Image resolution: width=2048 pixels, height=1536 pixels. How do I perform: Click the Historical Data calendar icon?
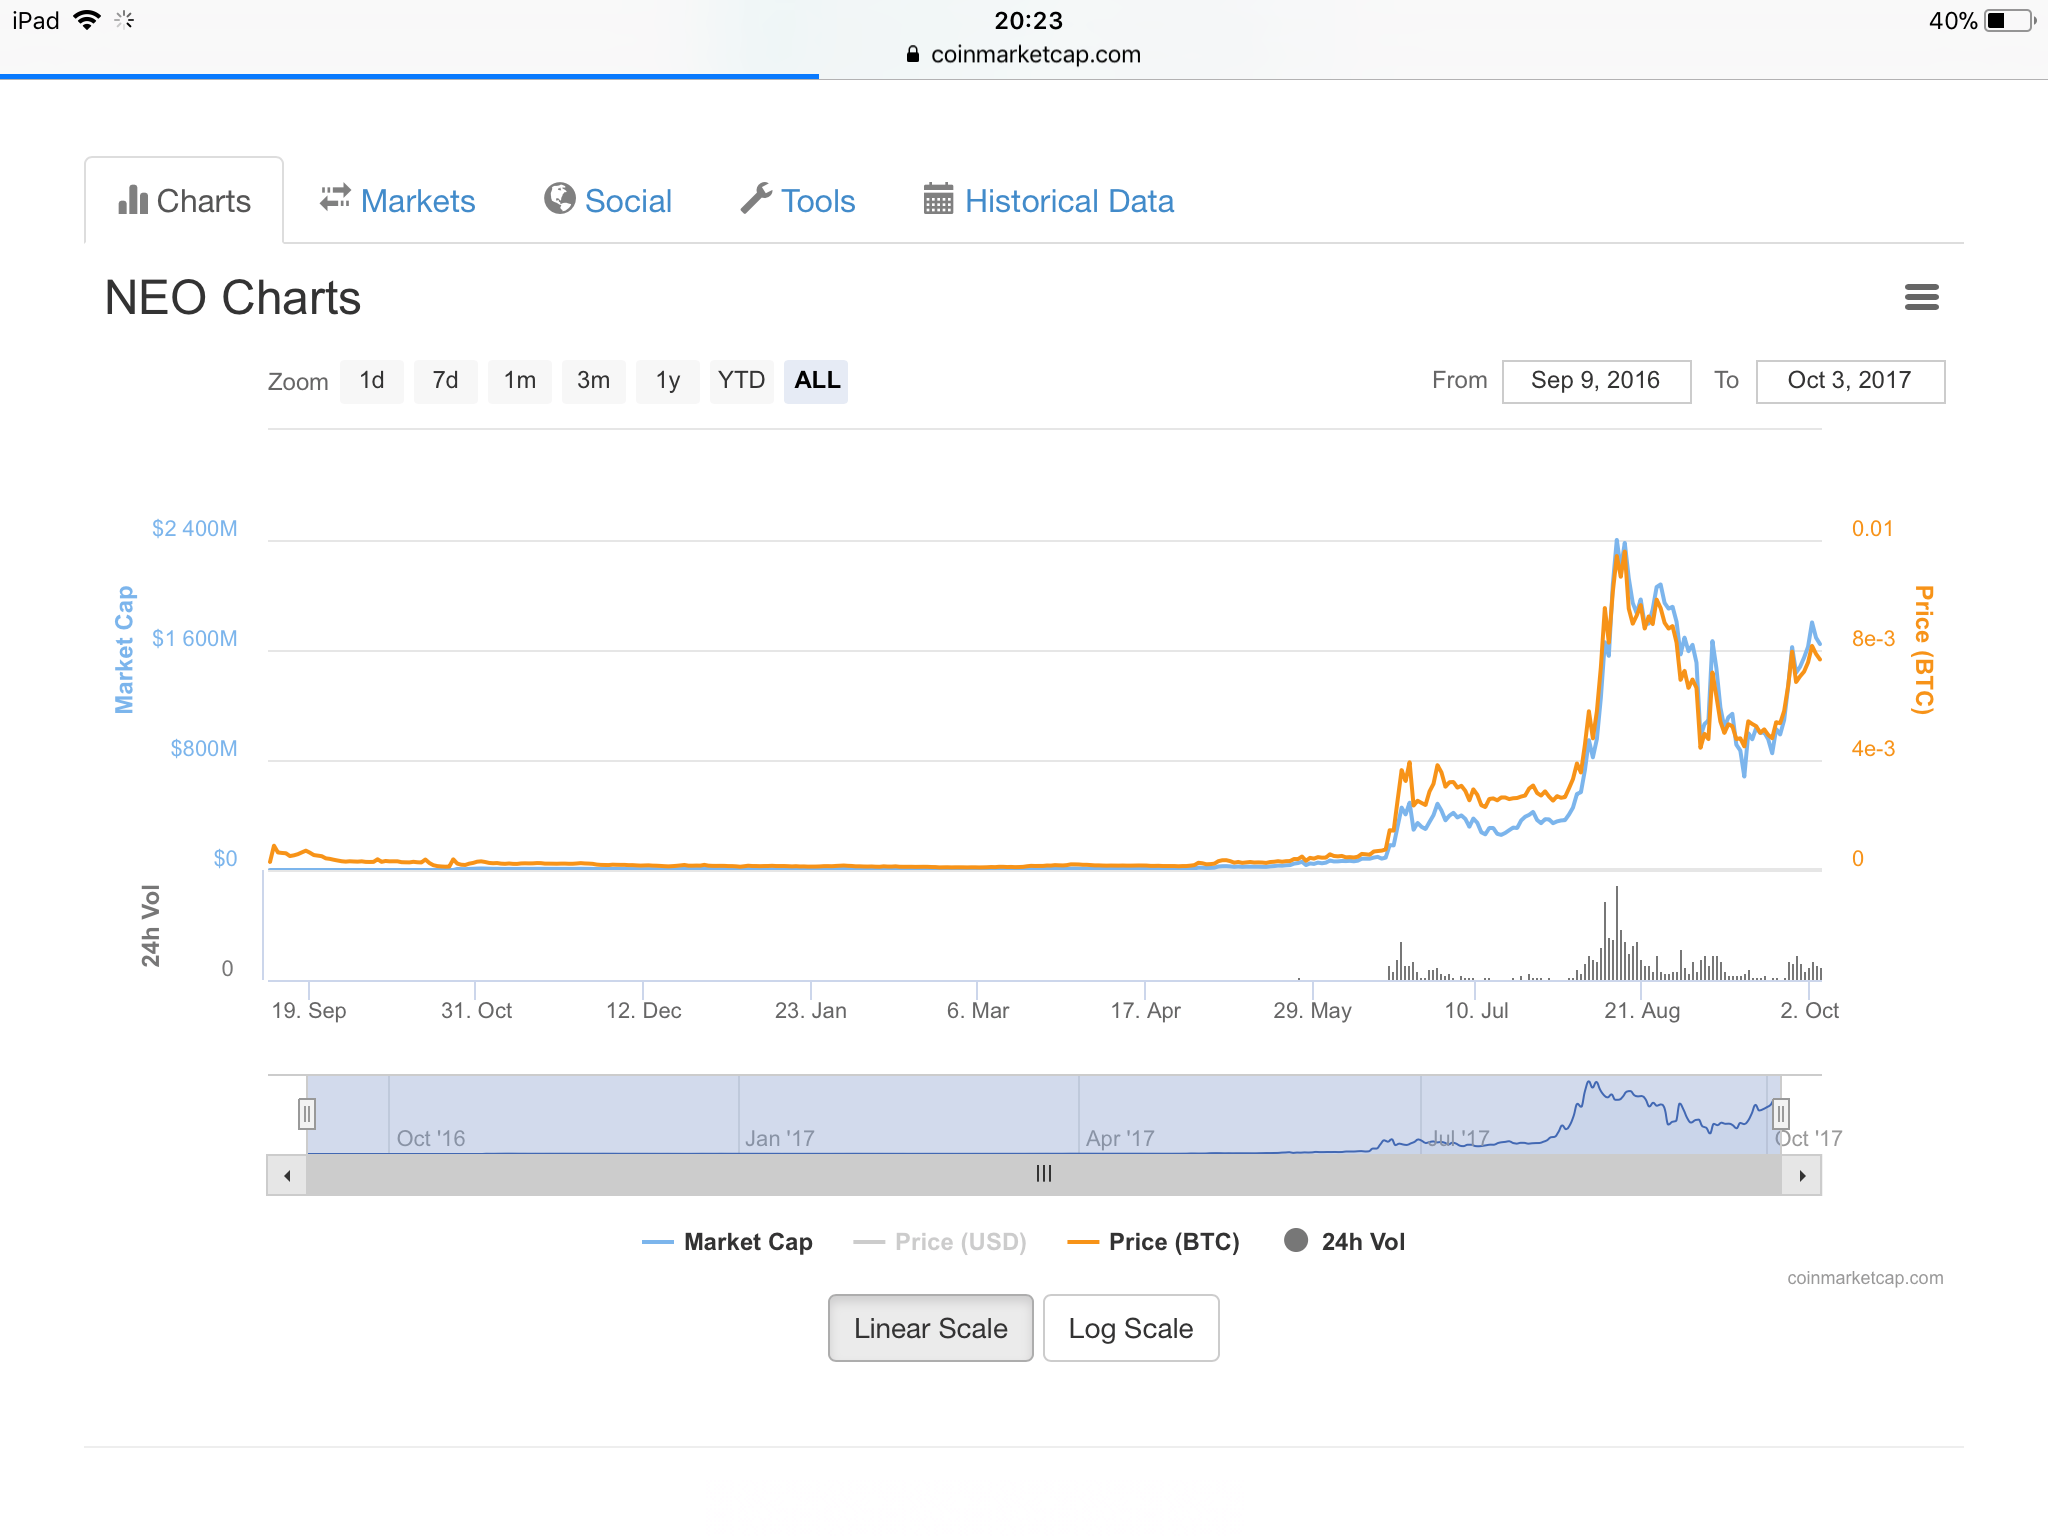coord(938,198)
